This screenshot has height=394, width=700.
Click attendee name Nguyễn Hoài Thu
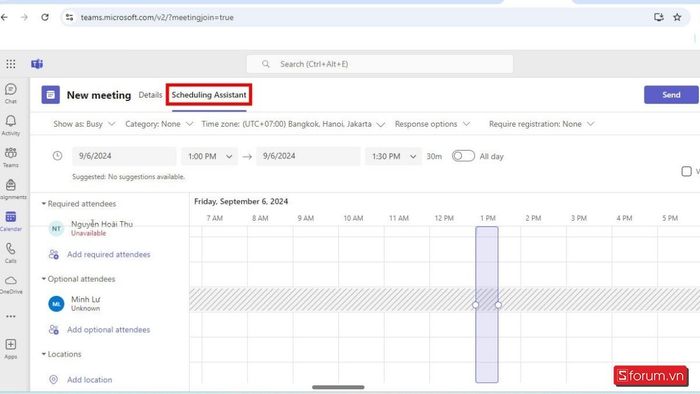[102, 224]
